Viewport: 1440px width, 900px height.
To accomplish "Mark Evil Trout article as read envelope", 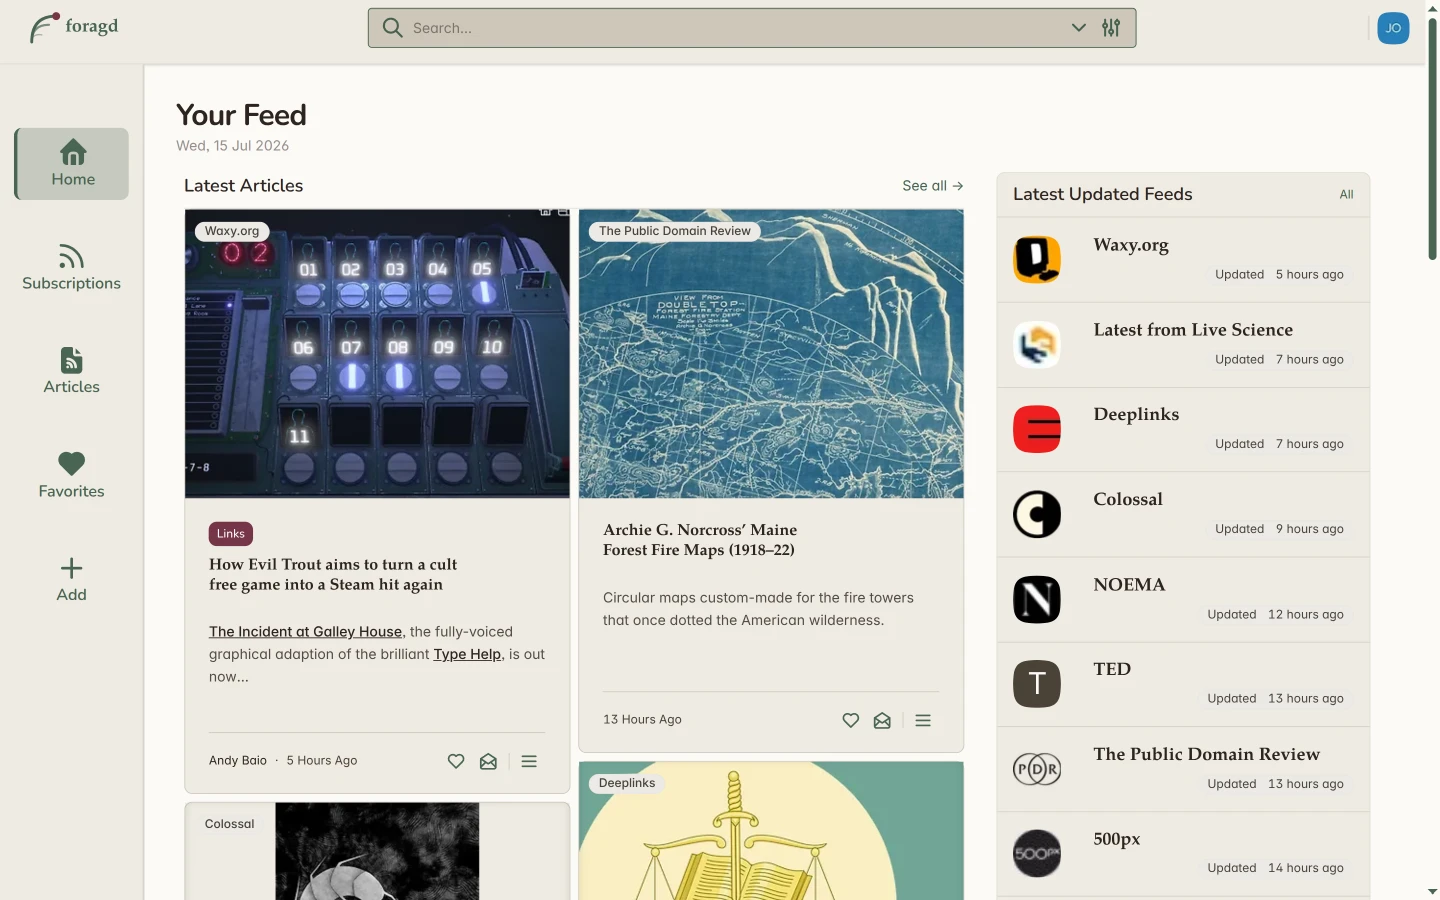I will pos(488,761).
